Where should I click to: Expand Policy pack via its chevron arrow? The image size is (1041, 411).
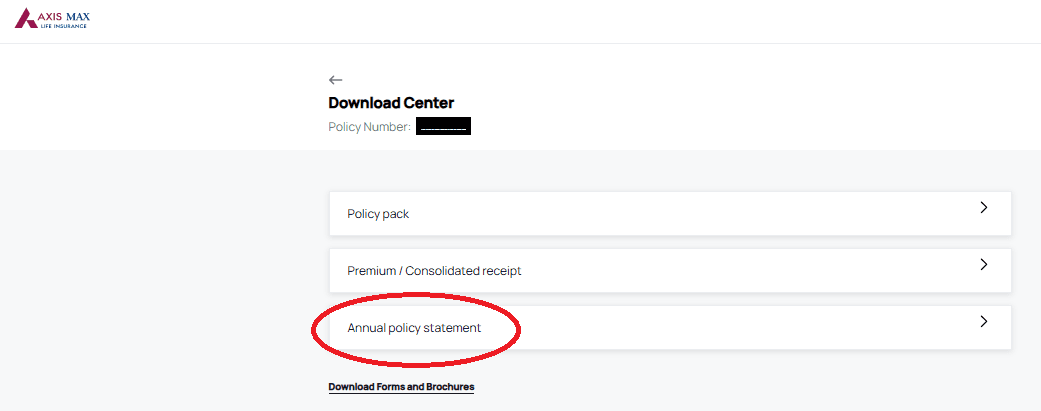tap(984, 207)
